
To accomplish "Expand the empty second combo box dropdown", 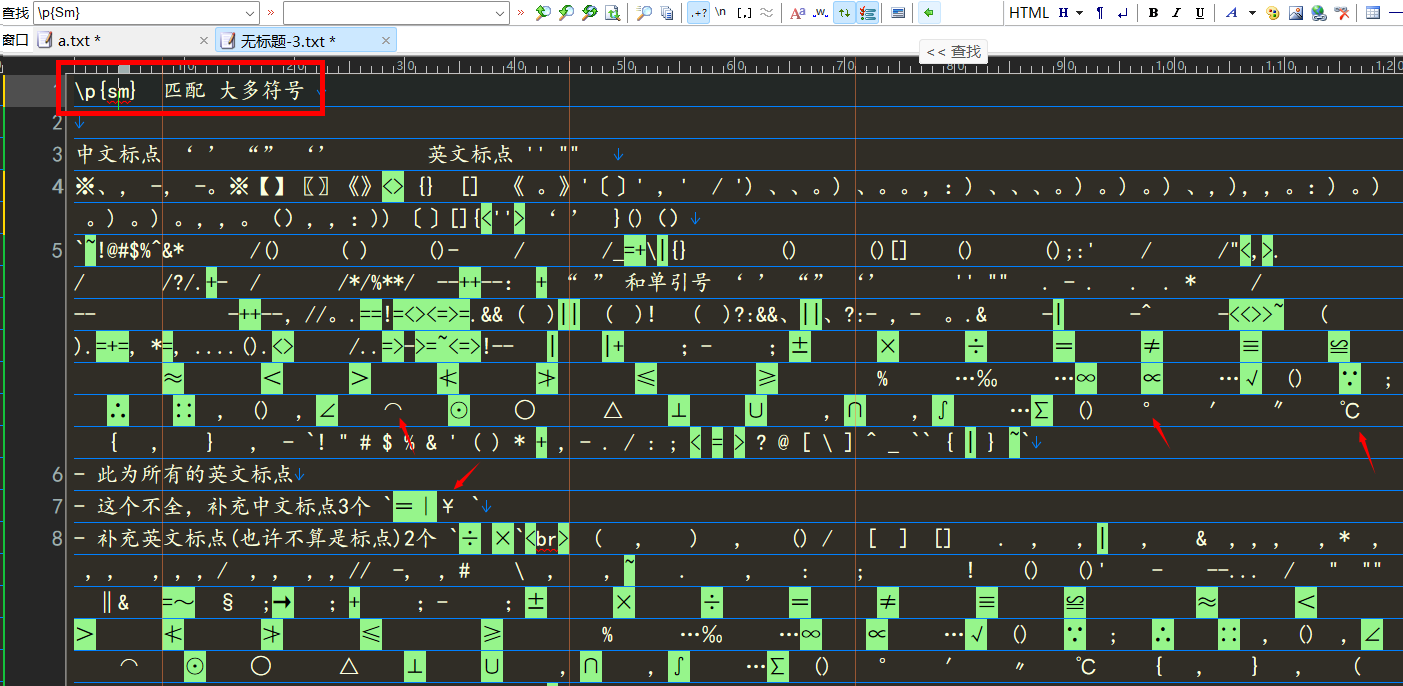I will [x=501, y=13].
